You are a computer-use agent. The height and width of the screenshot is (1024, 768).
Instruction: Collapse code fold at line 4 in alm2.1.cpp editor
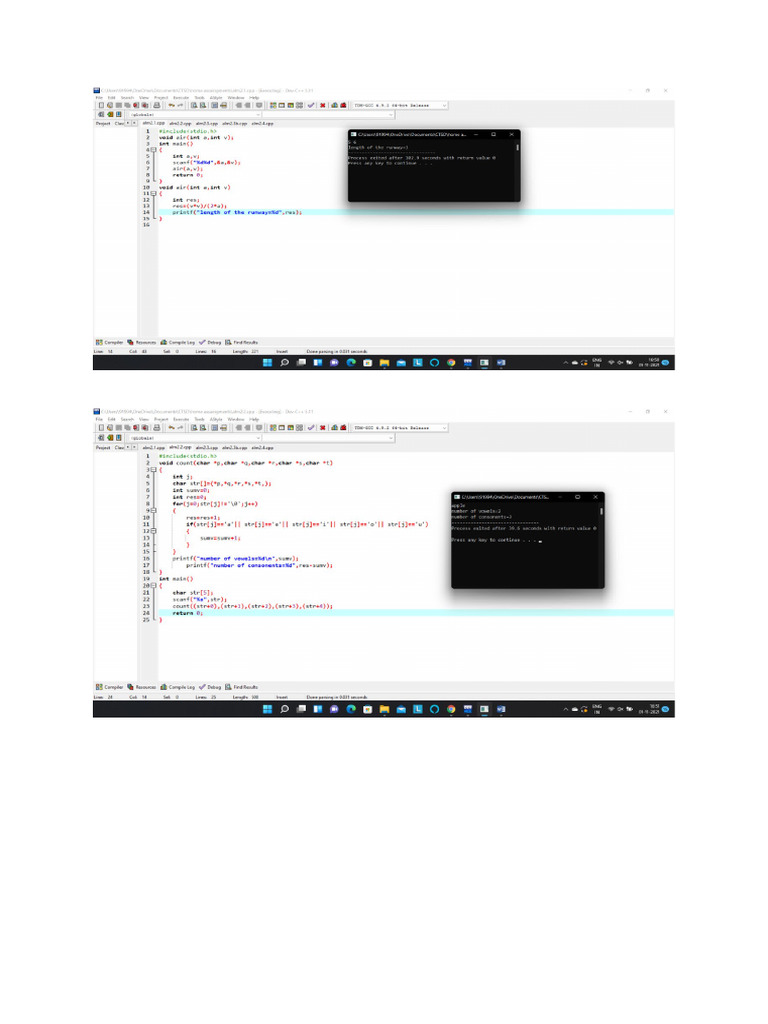pyautogui.click(x=153, y=150)
